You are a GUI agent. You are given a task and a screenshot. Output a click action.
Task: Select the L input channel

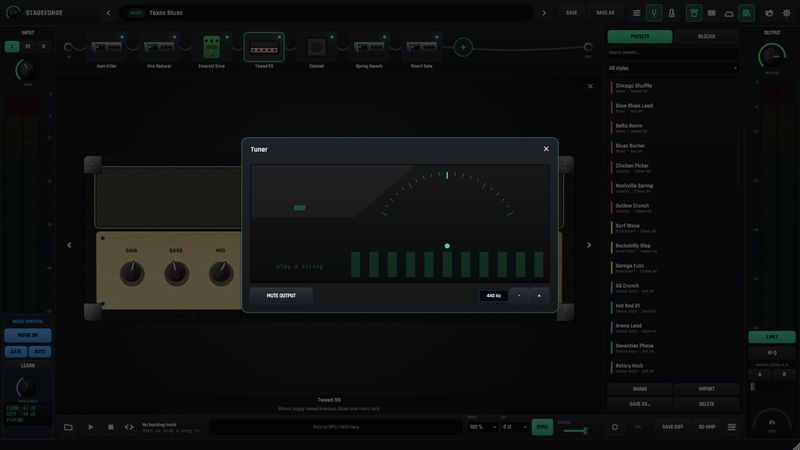click(12, 46)
